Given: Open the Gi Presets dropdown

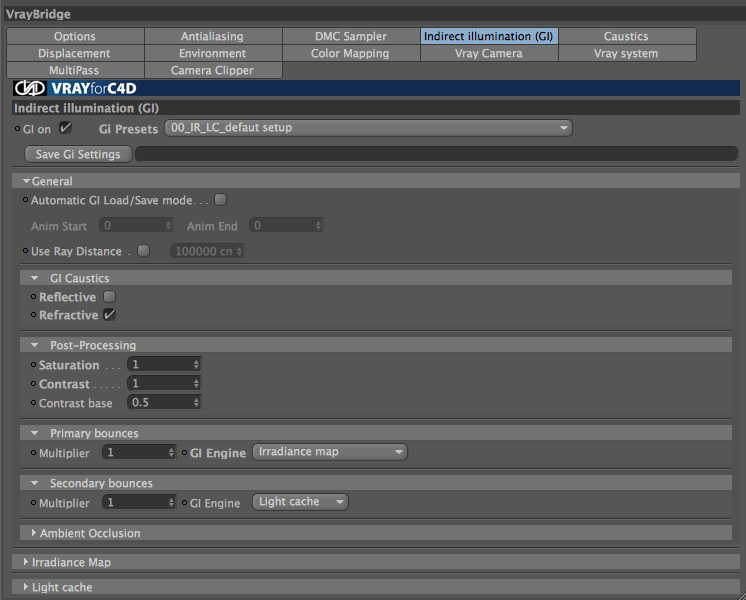Looking at the screenshot, I should [368, 128].
